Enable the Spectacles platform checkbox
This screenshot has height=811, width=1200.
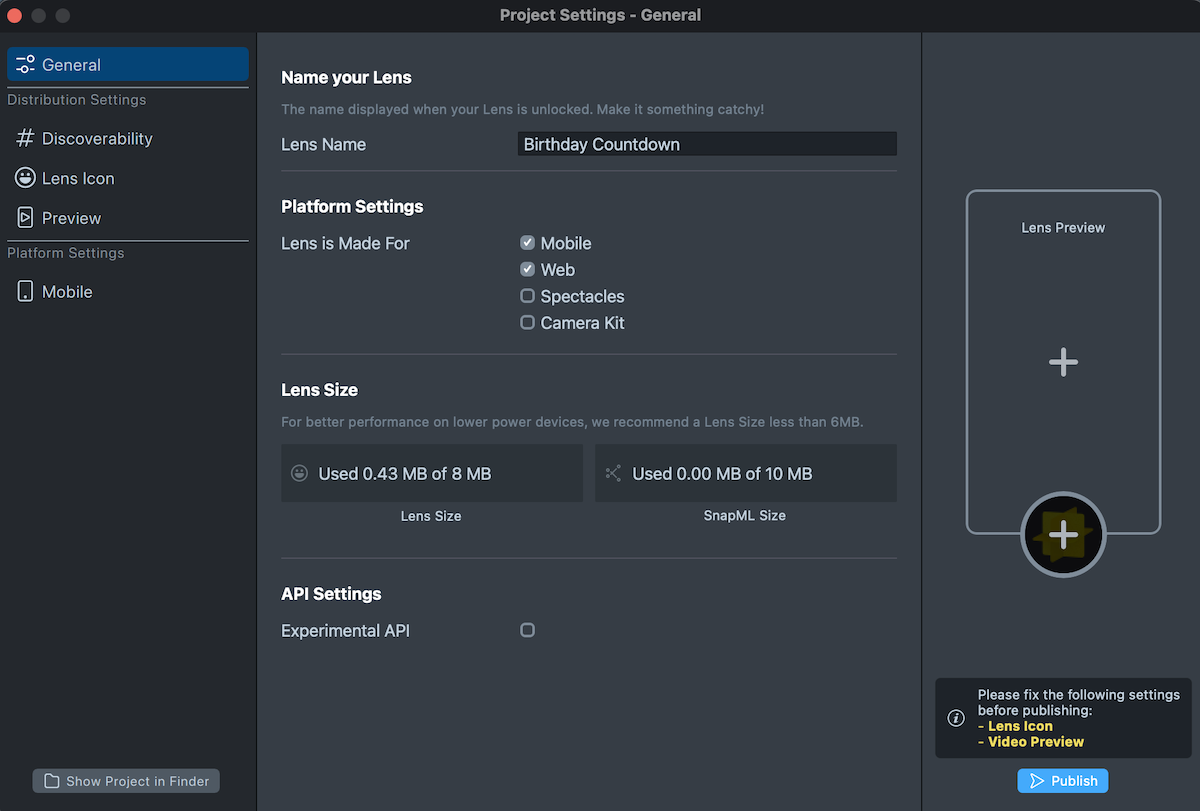[527, 296]
